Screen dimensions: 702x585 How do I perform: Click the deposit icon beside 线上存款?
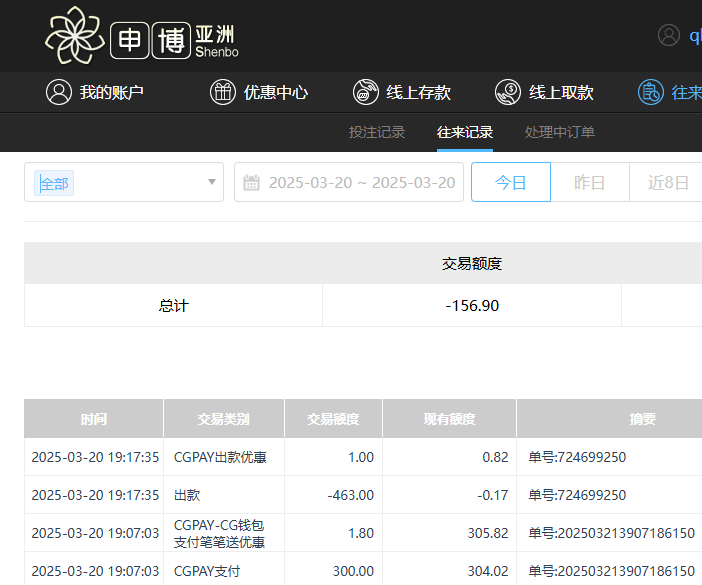coord(365,92)
